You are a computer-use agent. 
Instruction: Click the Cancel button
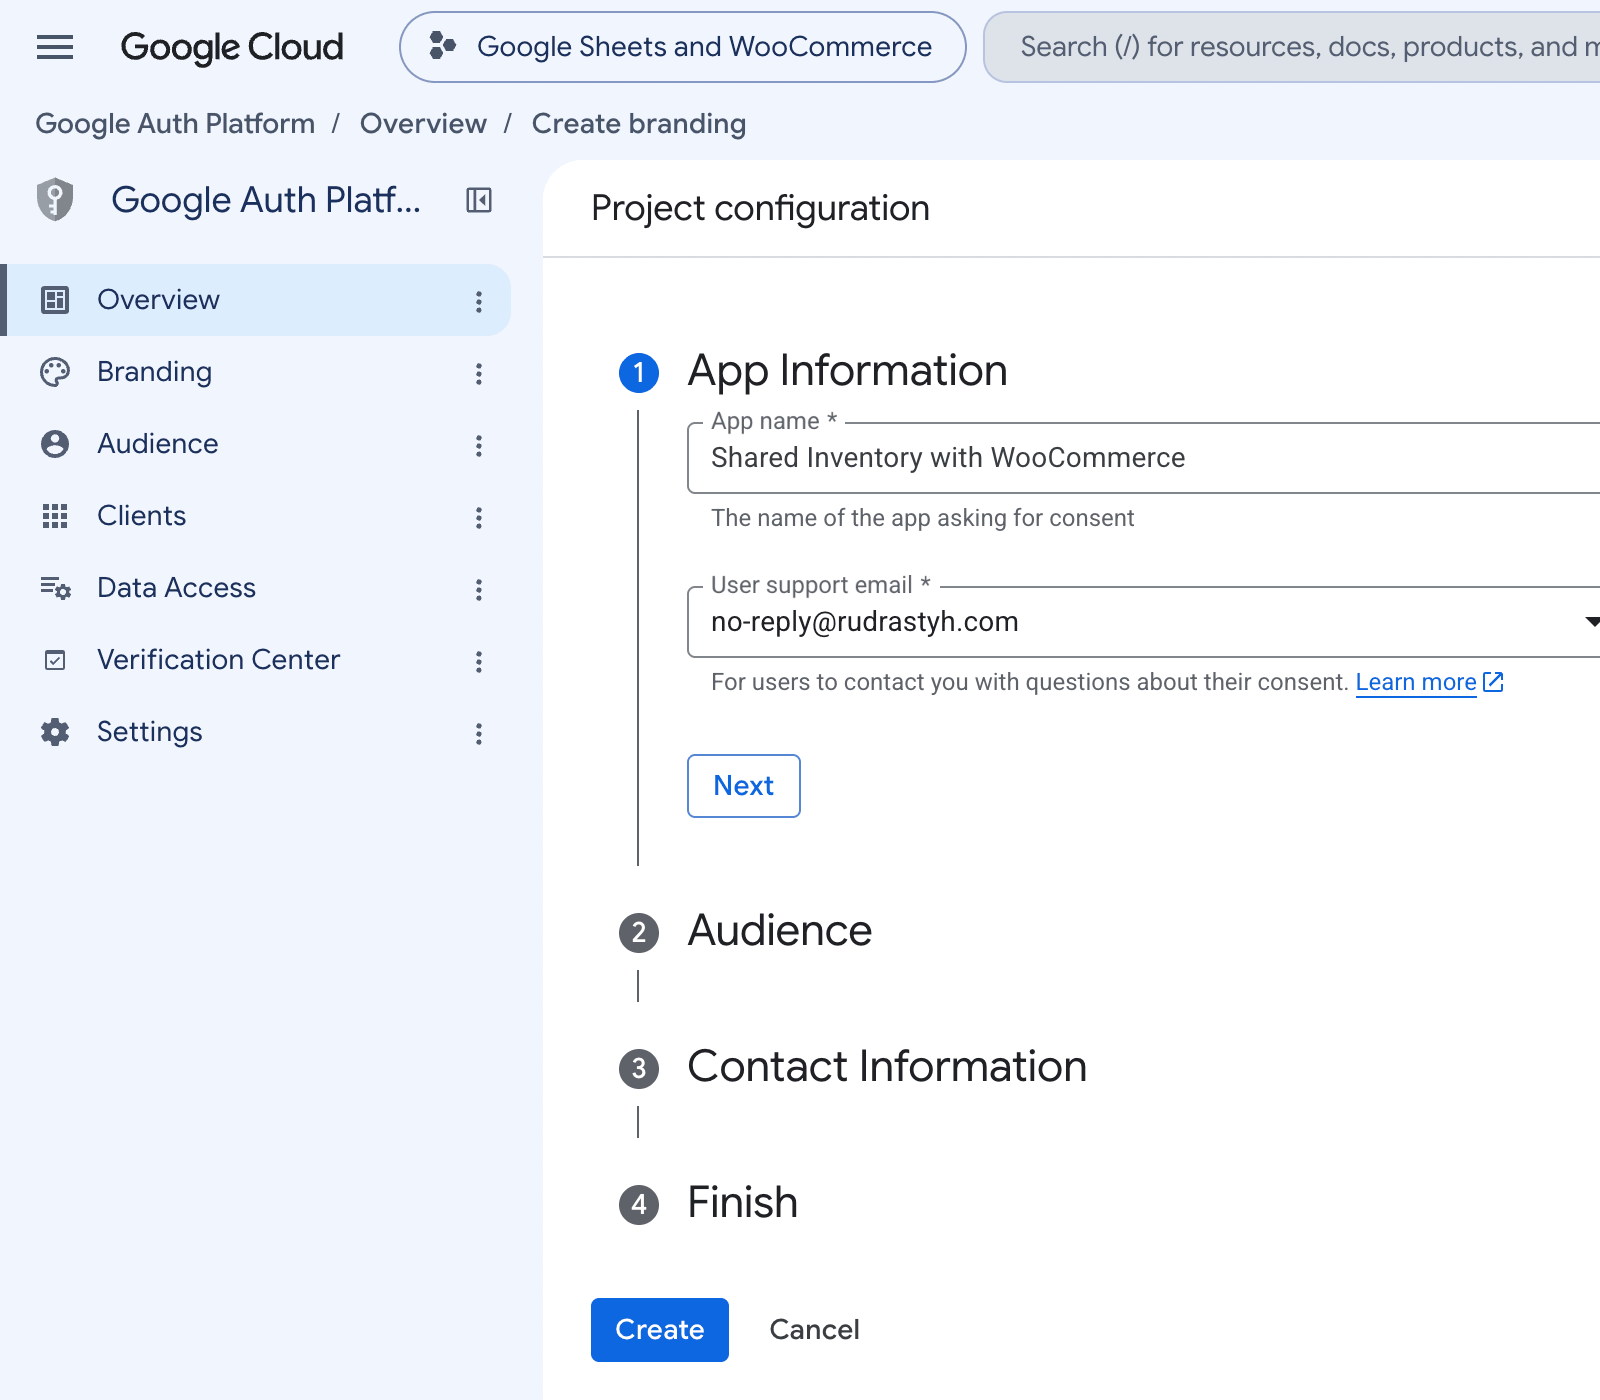(x=814, y=1330)
